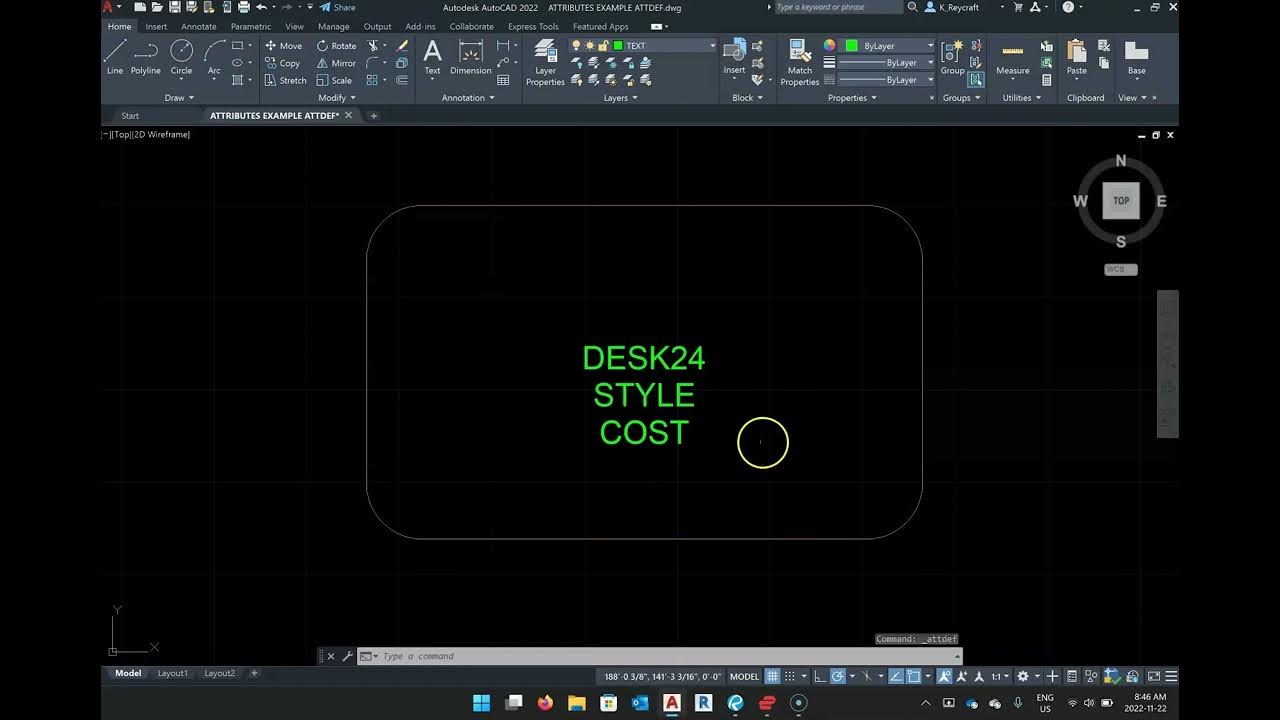Switch to Layout1 tab
The height and width of the screenshot is (720, 1280).
[x=172, y=674]
